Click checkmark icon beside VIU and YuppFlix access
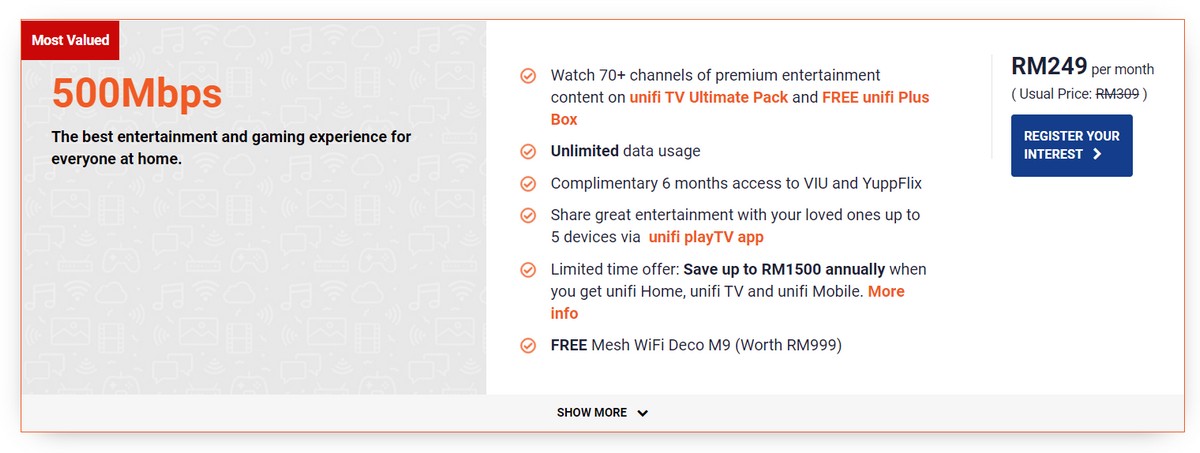The width and height of the screenshot is (1200, 453). pyautogui.click(x=528, y=184)
